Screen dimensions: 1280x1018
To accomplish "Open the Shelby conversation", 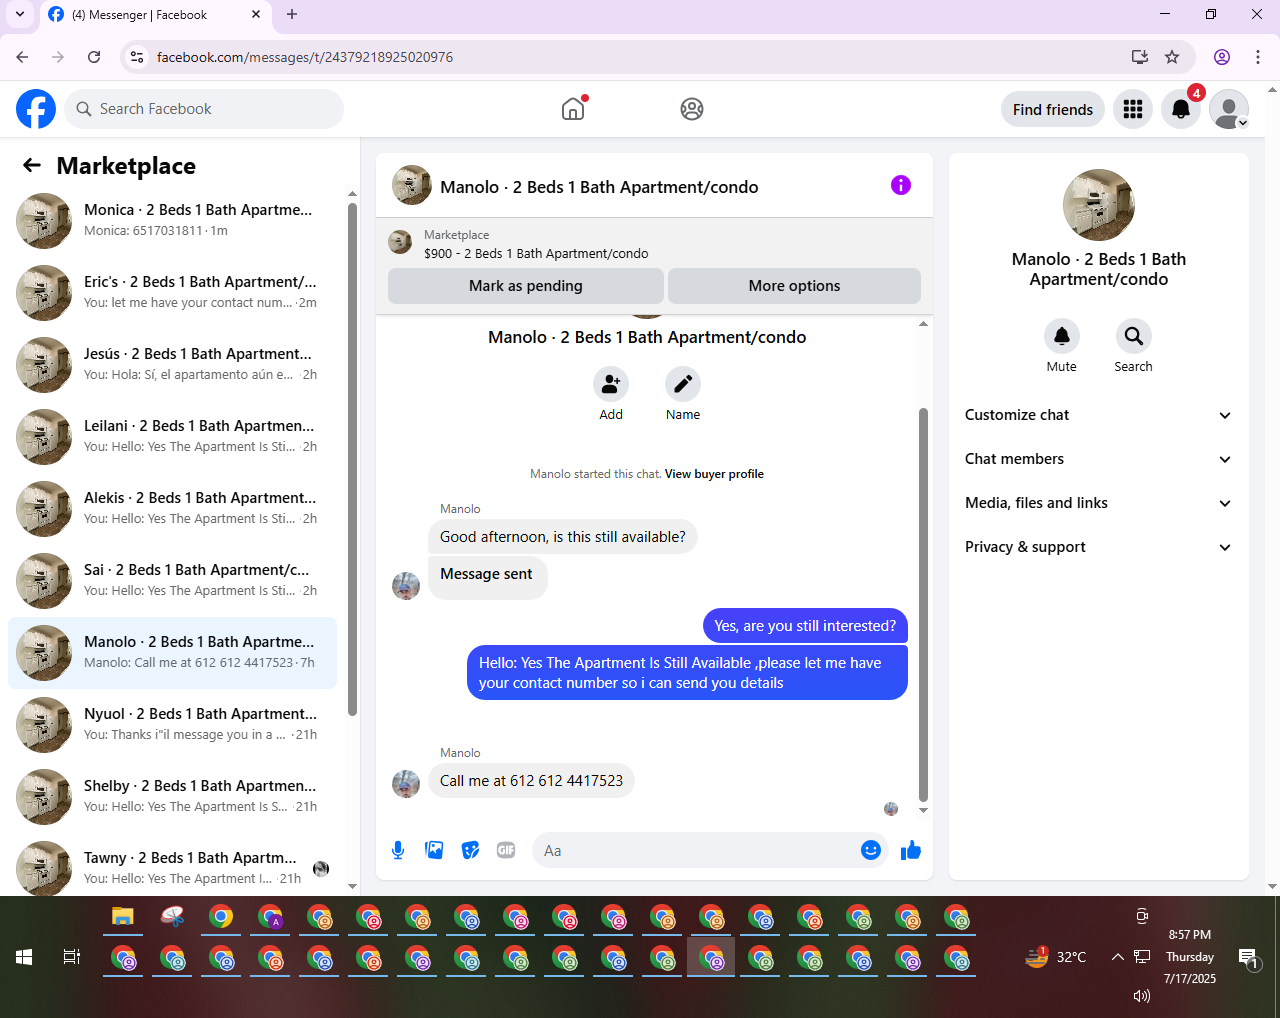I will coord(172,797).
